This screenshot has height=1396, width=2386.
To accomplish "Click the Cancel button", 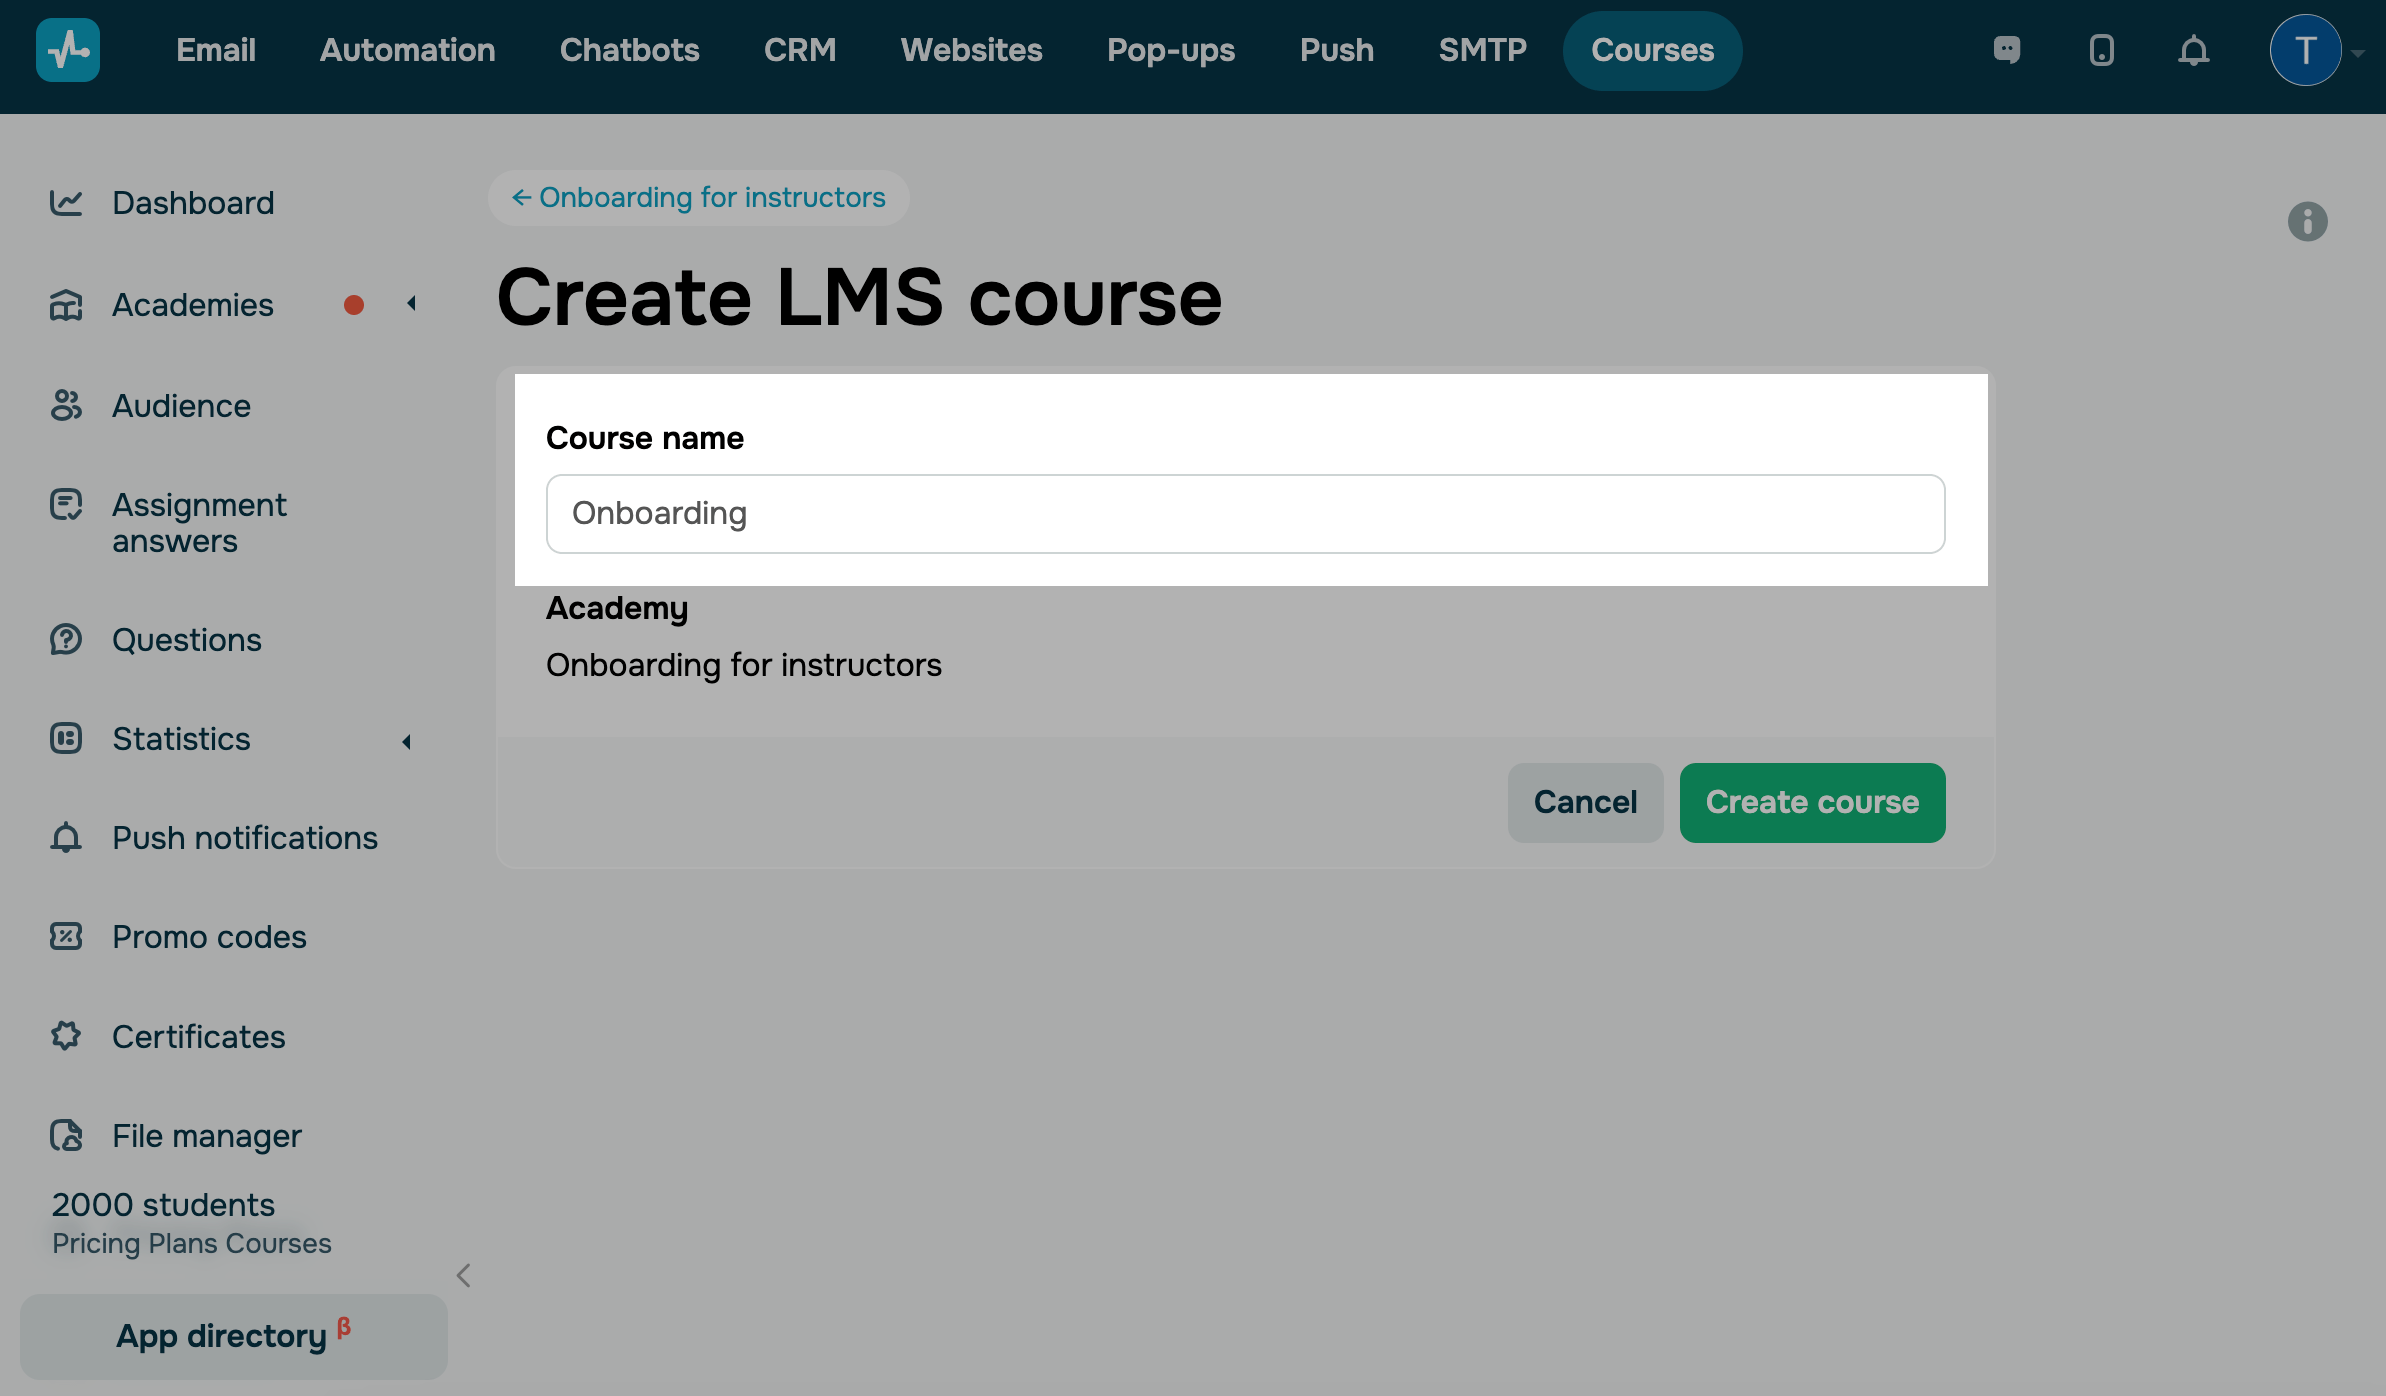I will pos(1584,803).
